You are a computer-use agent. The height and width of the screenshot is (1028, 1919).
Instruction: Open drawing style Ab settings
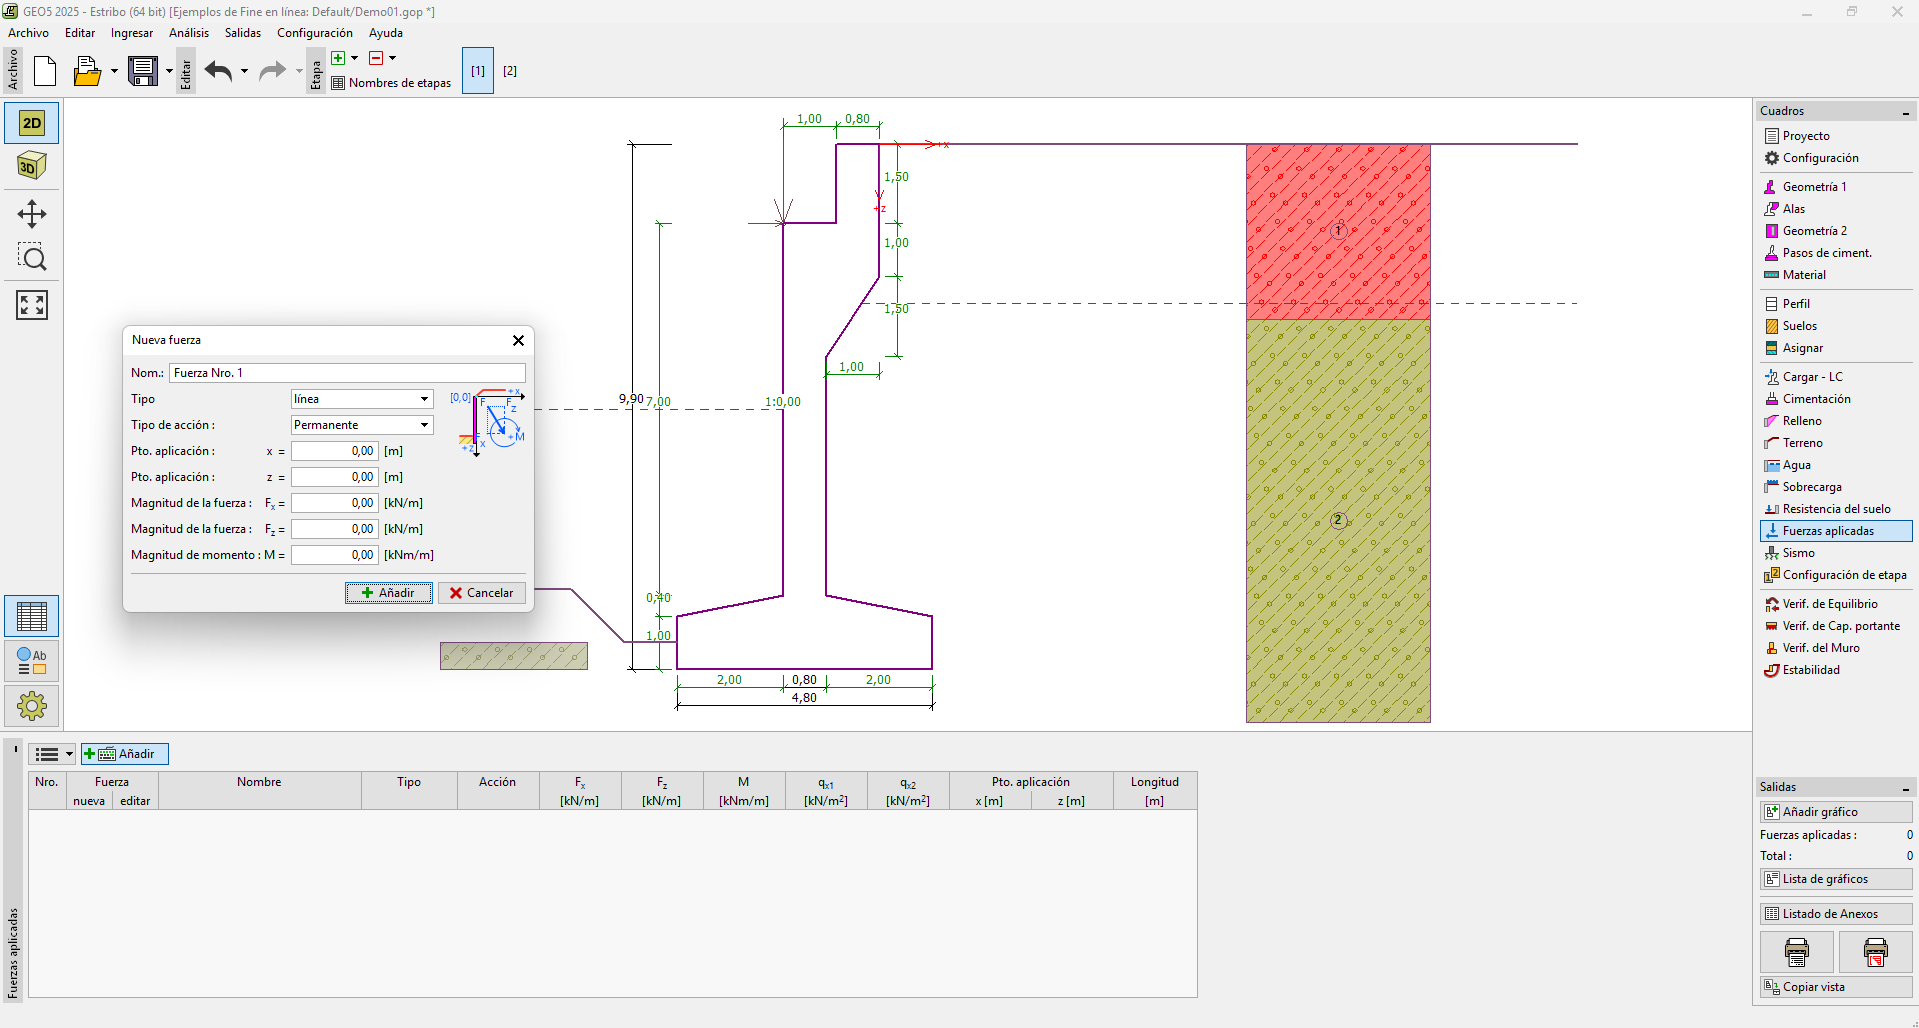(32, 662)
